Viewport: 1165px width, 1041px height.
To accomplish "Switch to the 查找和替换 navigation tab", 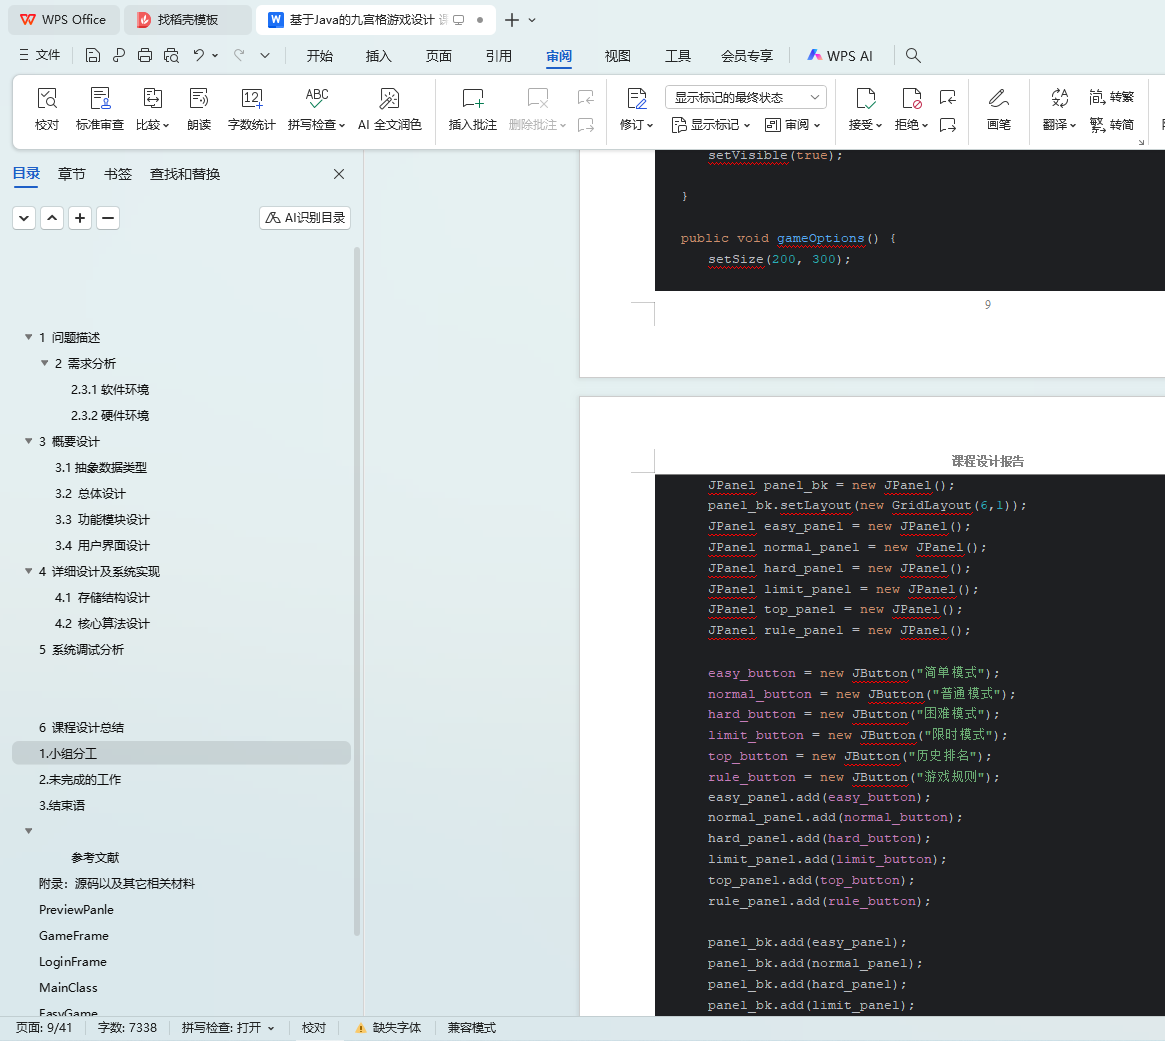I will click(185, 174).
